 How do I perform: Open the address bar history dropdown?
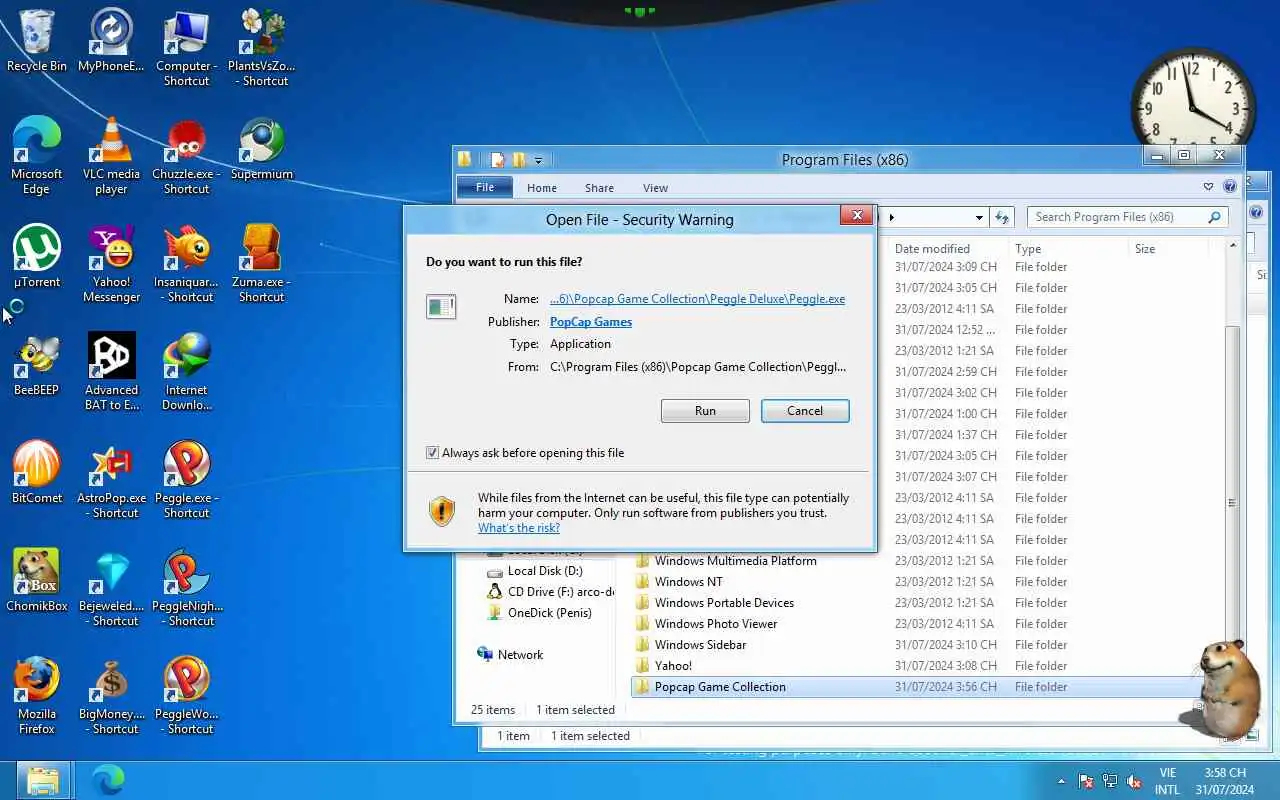point(979,217)
